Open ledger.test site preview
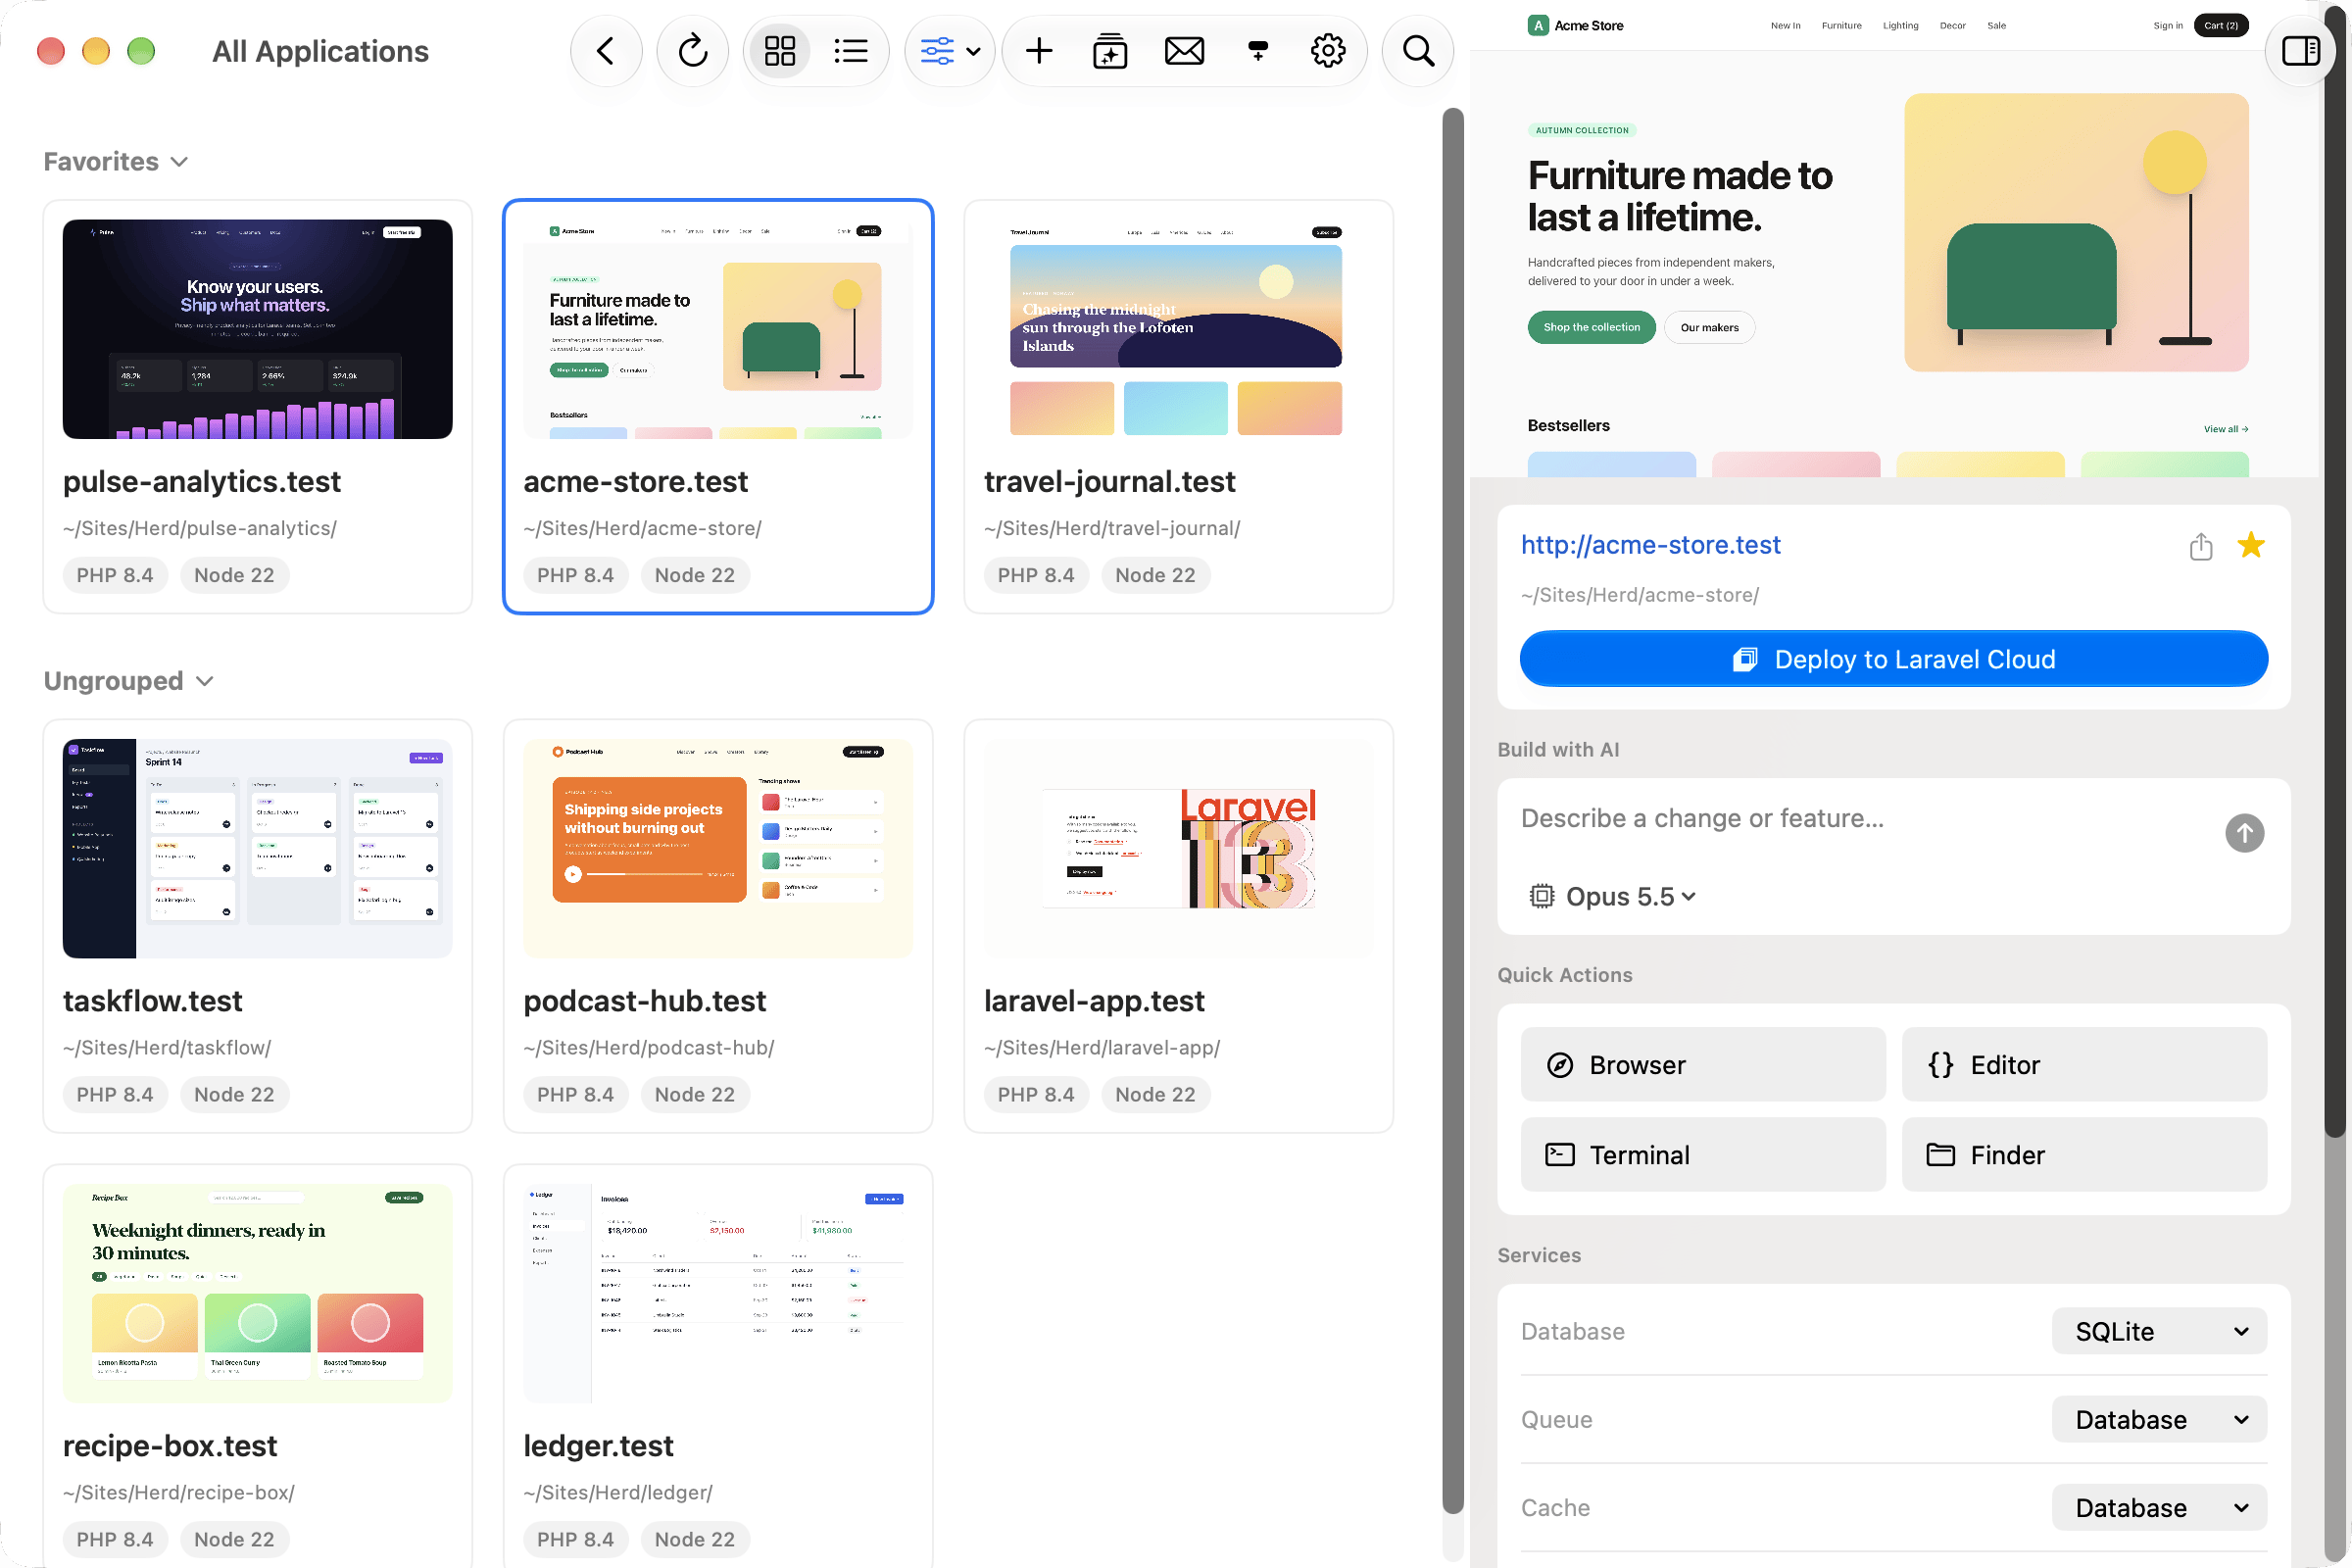The width and height of the screenshot is (2352, 1568). [x=718, y=1293]
